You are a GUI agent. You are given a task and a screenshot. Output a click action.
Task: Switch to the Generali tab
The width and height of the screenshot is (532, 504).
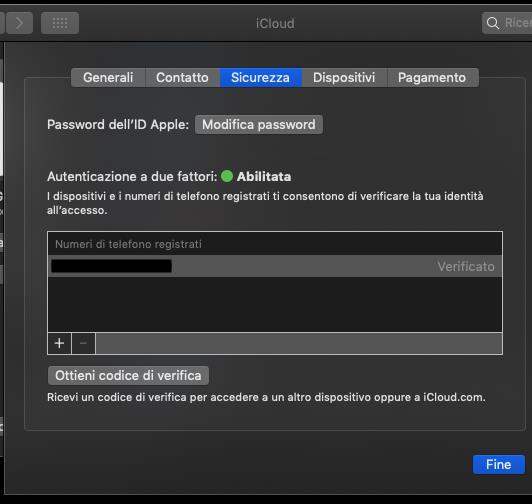click(108, 77)
